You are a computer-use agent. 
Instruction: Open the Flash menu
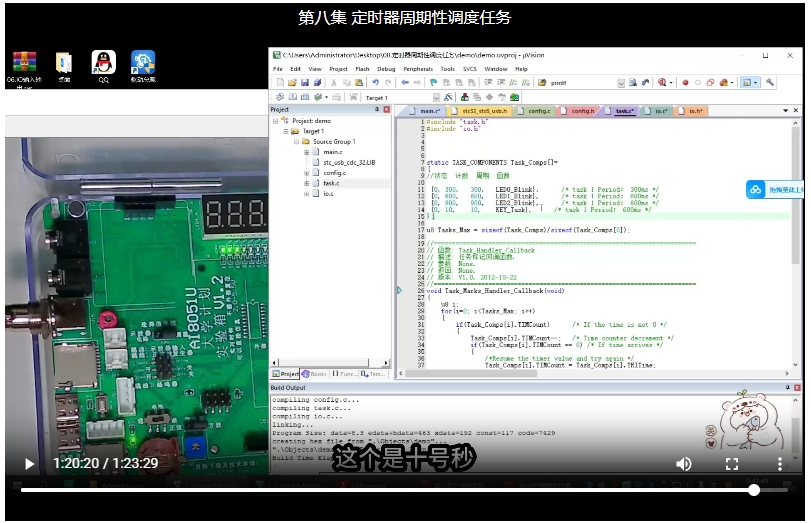pyautogui.click(x=362, y=69)
